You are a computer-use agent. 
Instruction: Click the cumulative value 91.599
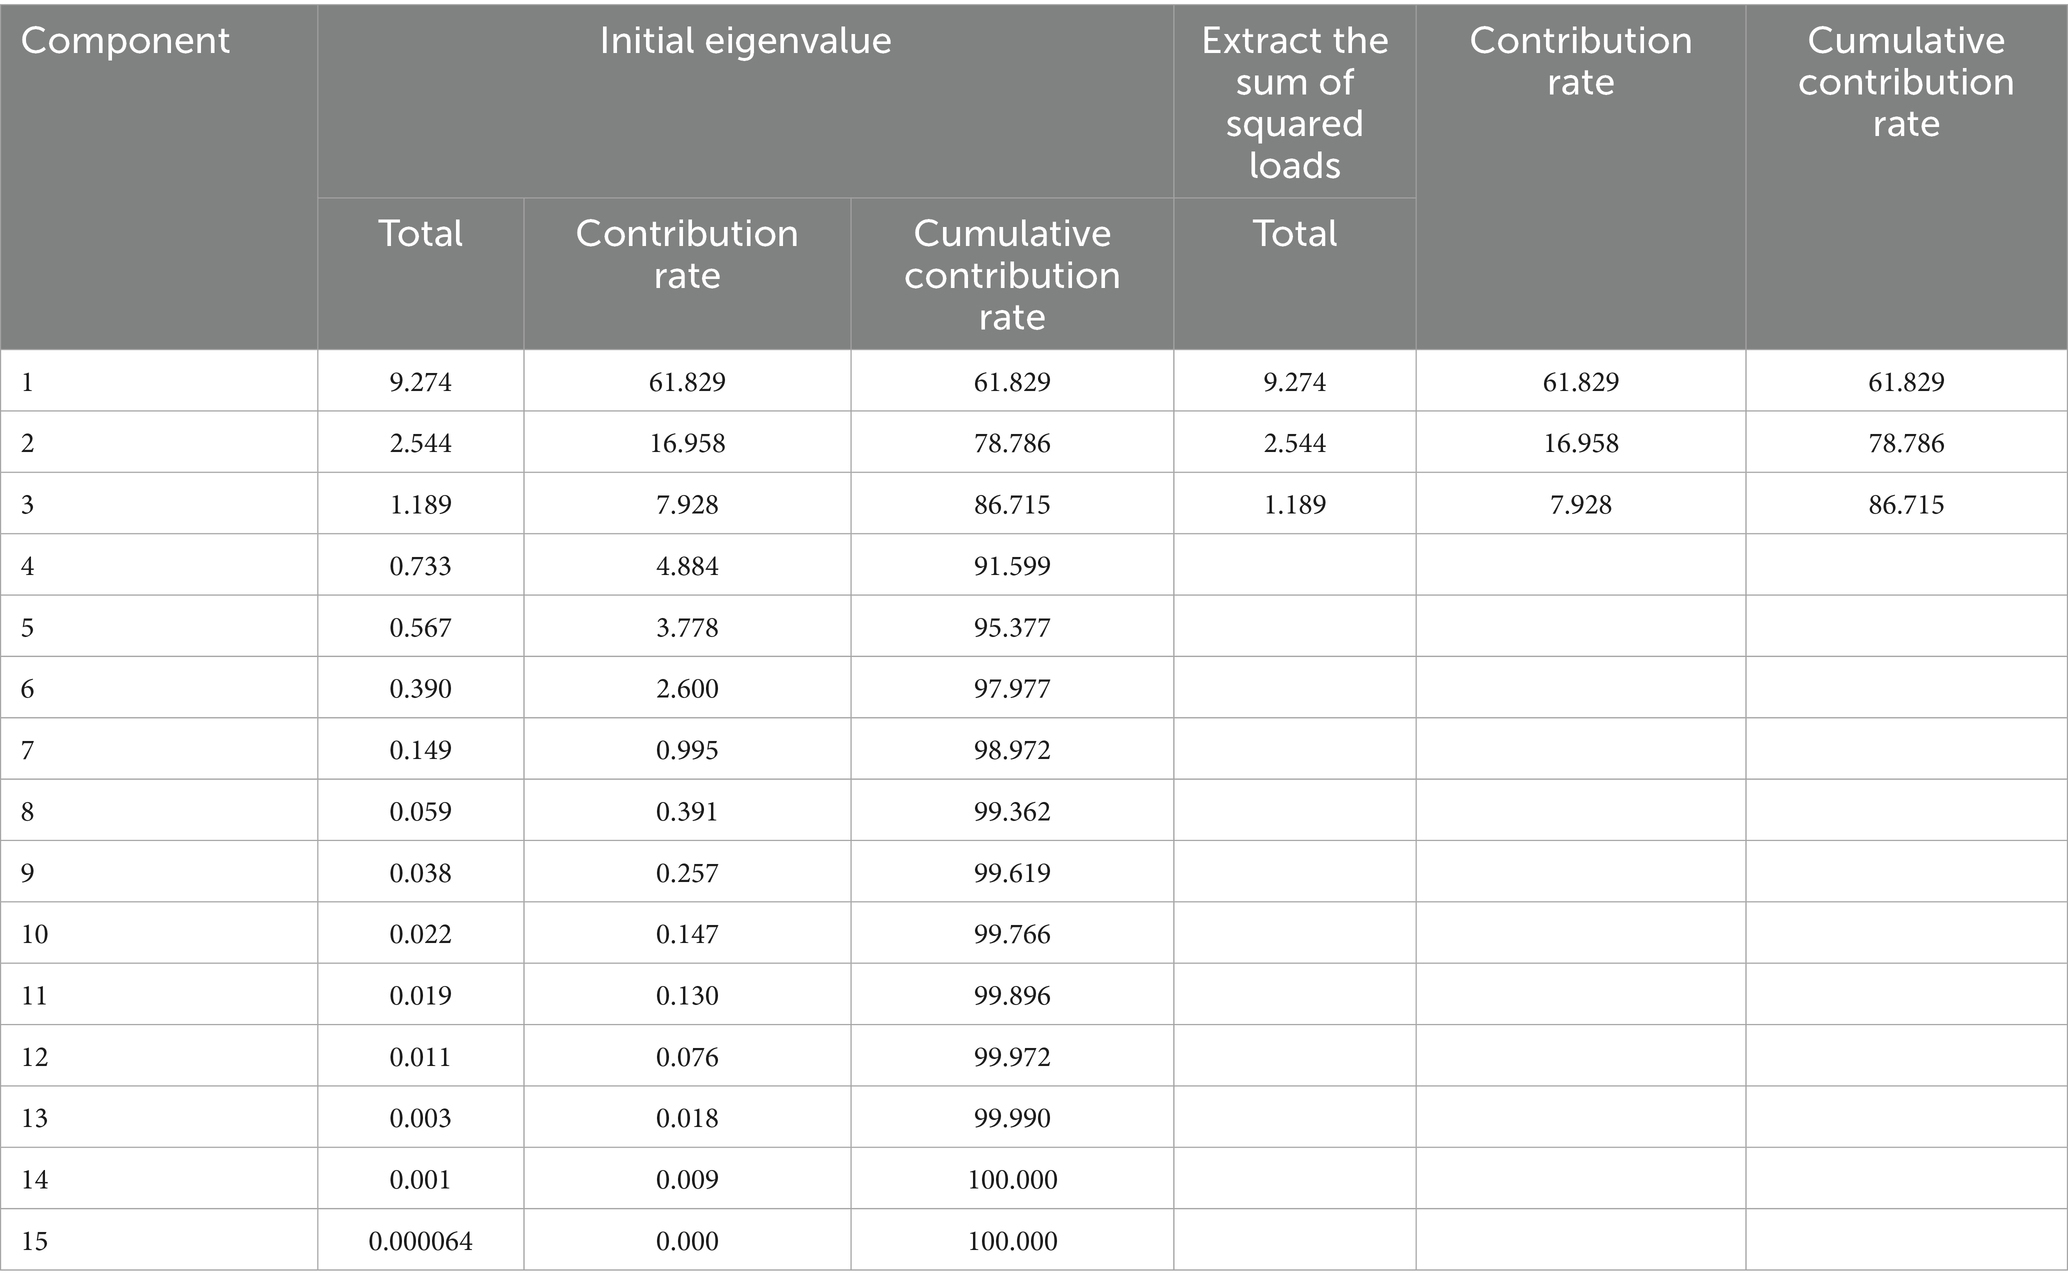click(1012, 566)
